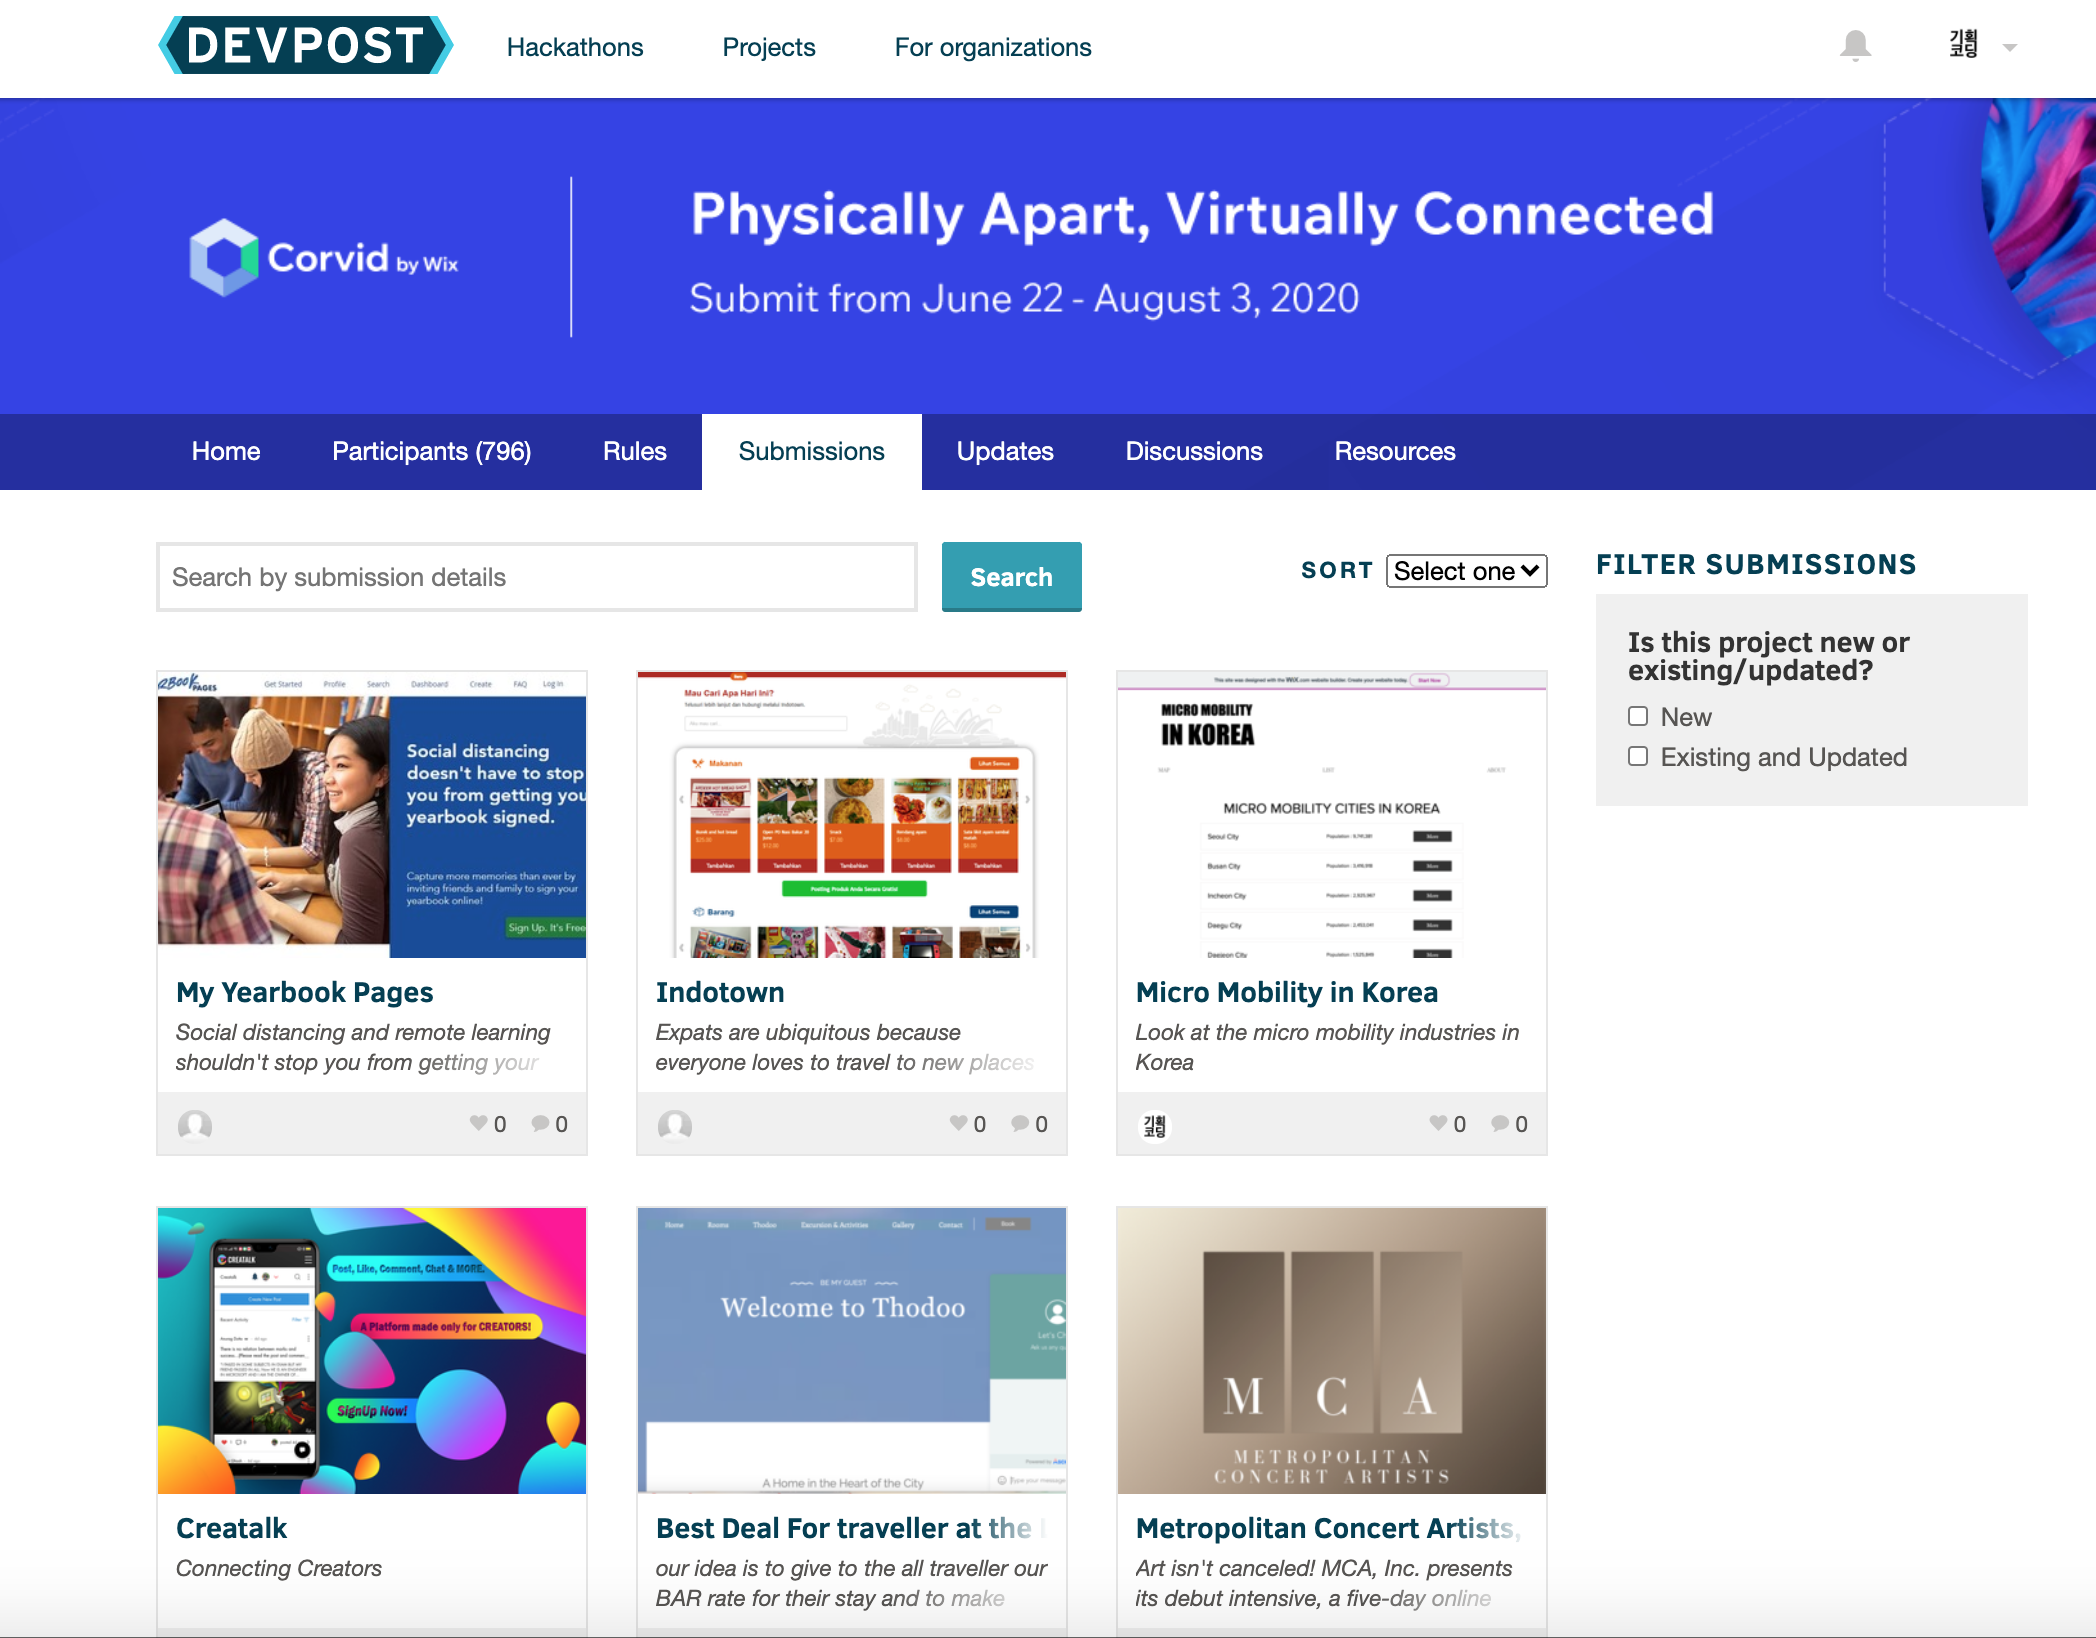Open the Sort select dropdown

(1466, 571)
